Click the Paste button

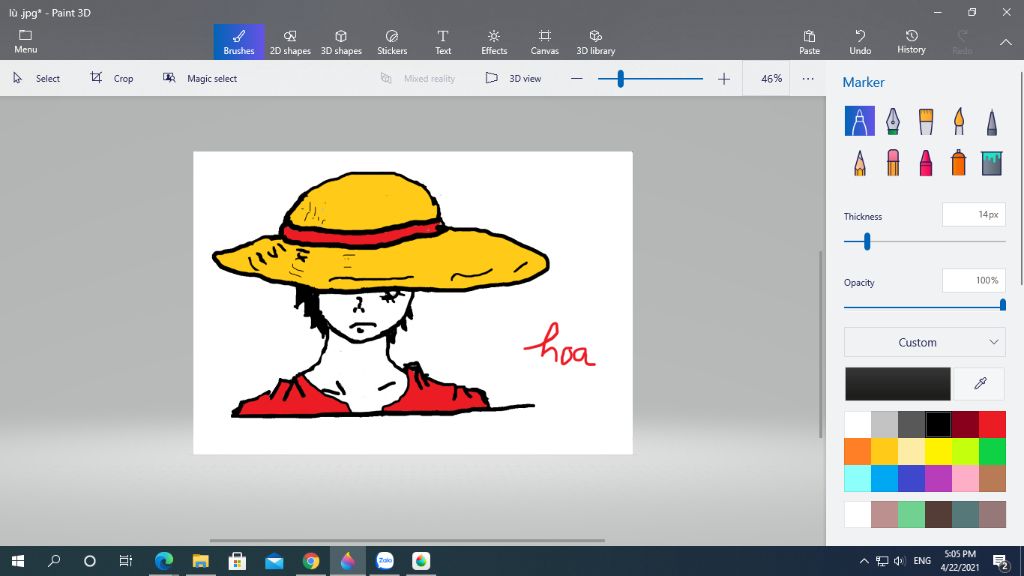(x=809, y=42)
